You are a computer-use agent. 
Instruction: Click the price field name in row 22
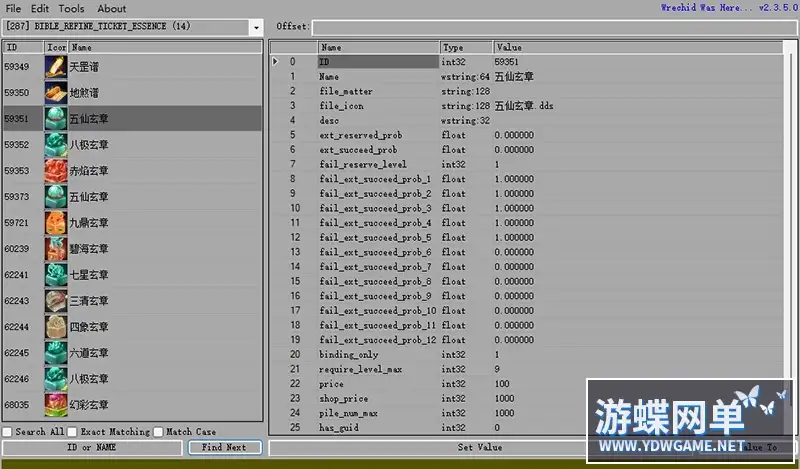[331, 384]
